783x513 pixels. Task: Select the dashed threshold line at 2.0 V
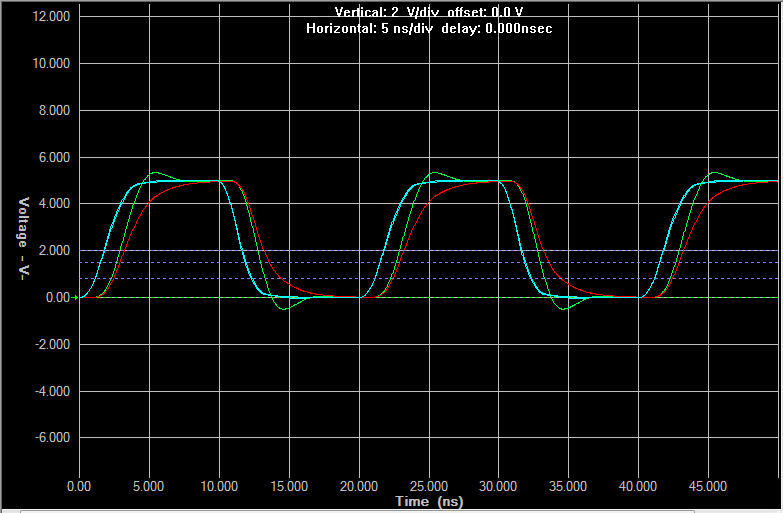429,251
